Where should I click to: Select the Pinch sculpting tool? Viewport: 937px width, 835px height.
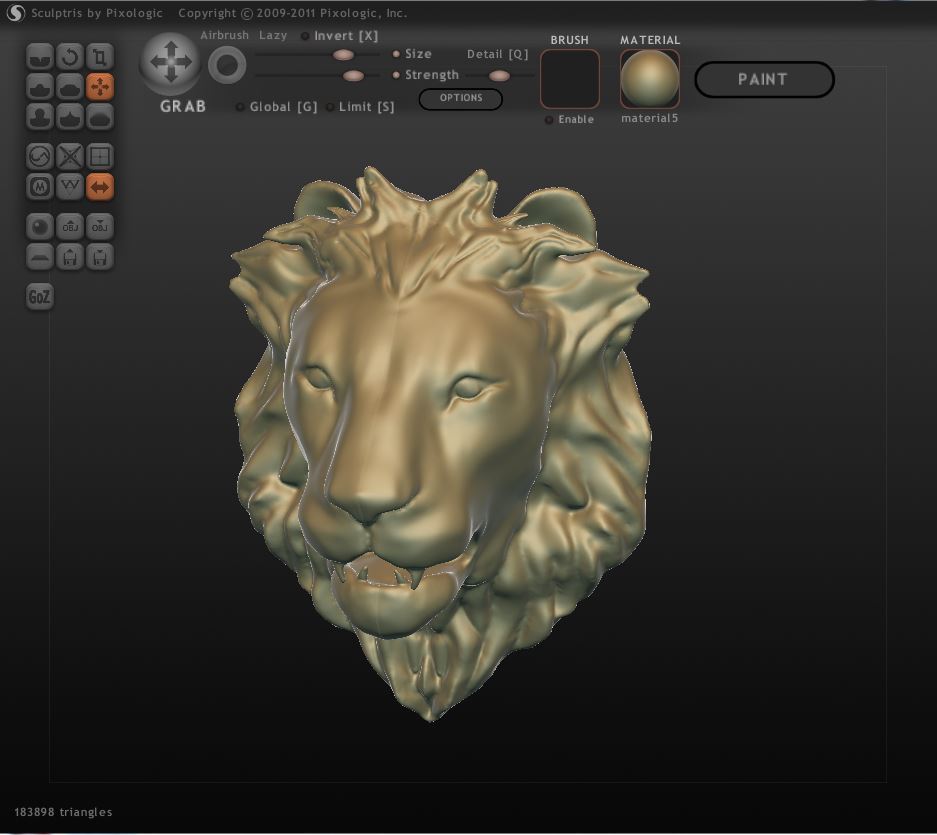pyautogui.click(x=70, y=117)
